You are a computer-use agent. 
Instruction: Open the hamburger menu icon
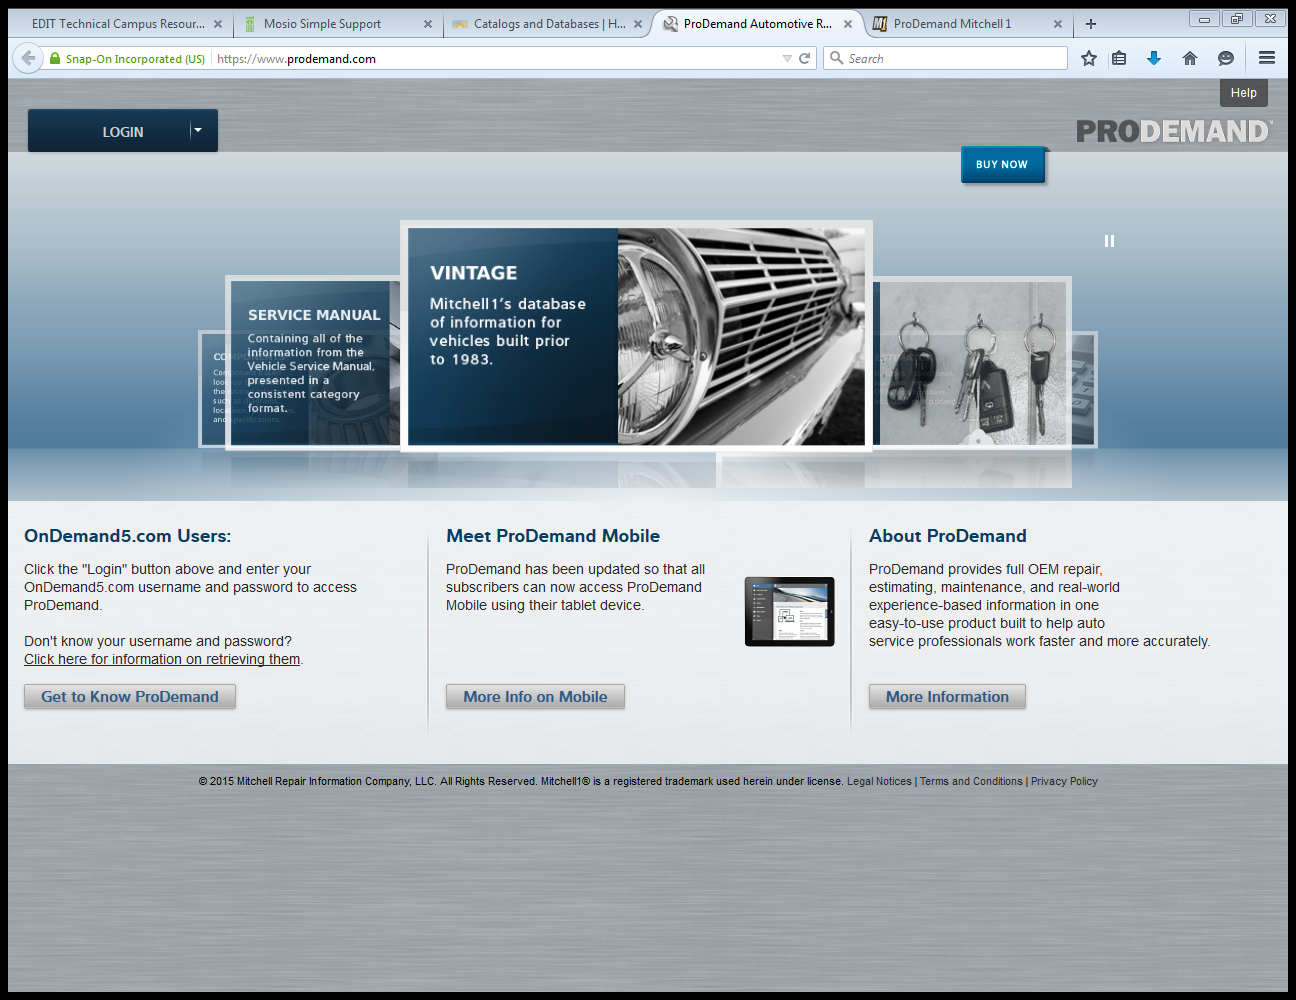1266,58
